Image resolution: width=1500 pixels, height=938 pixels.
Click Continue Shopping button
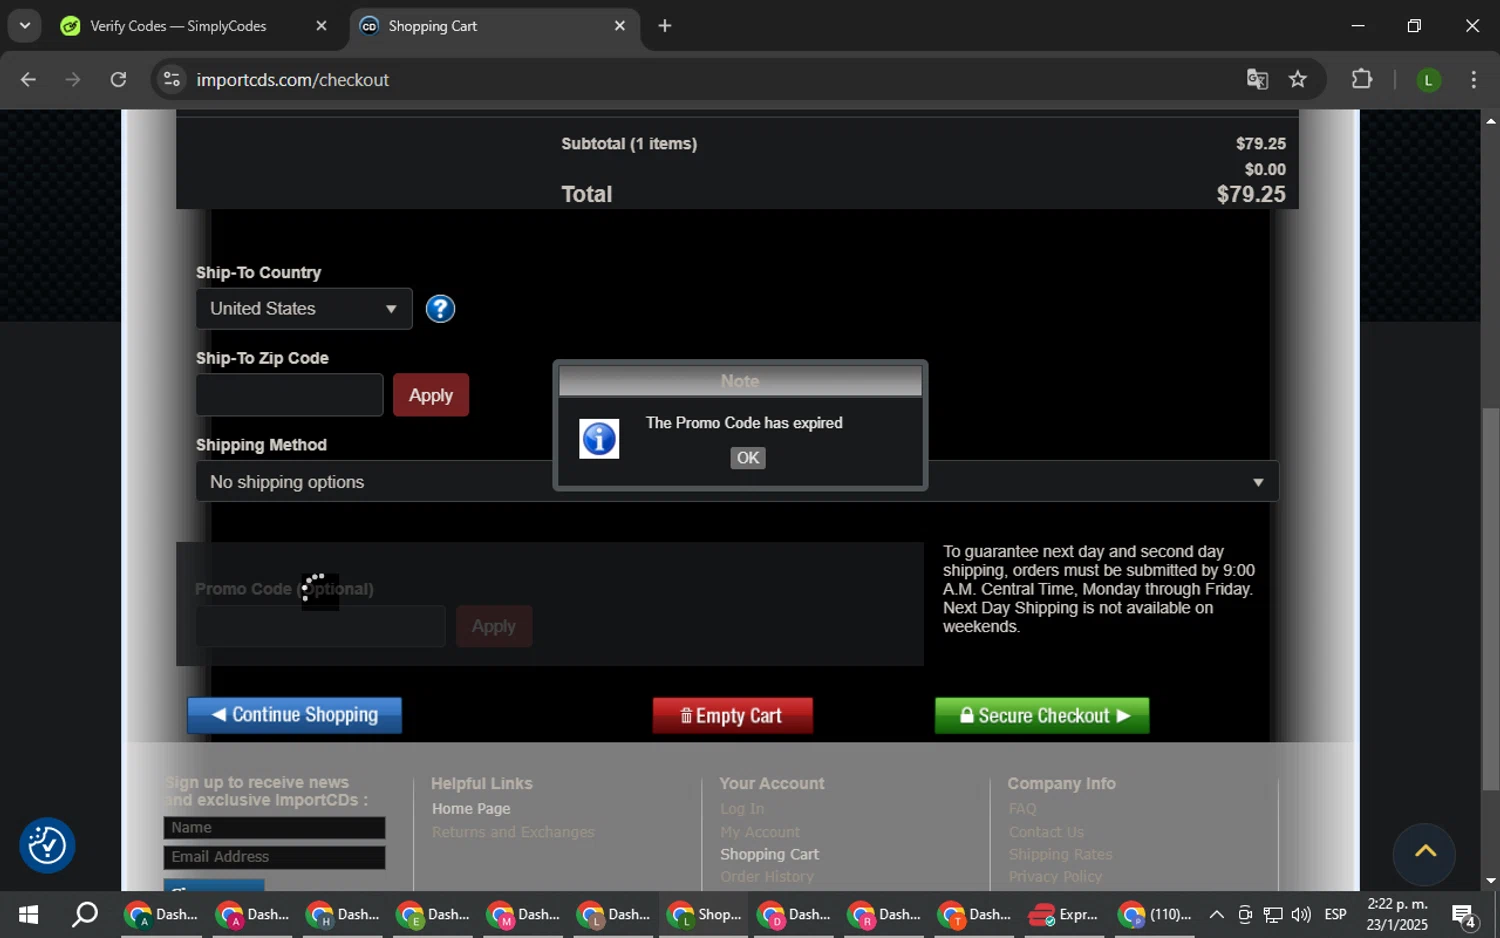pos(295,715)
